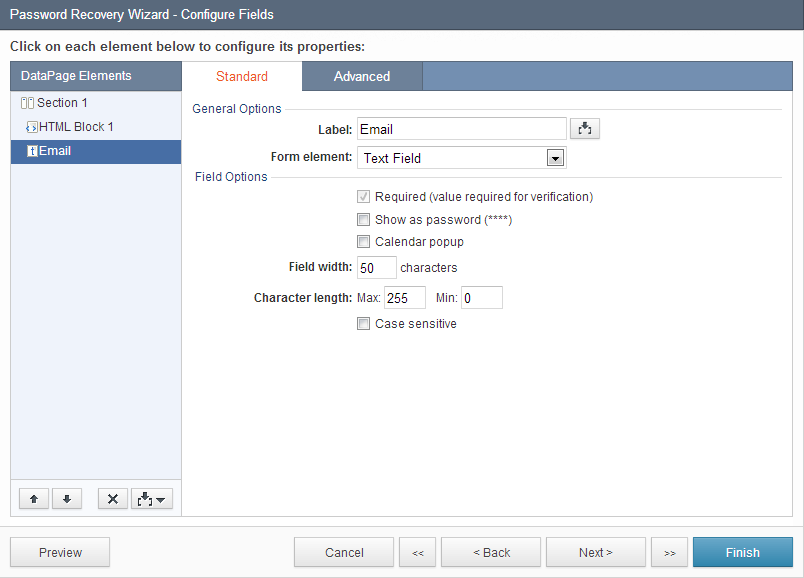Click insert parameter icon beside Label field
The width and height of the screenshot is (804, 578).
click(x=585, y=129)
